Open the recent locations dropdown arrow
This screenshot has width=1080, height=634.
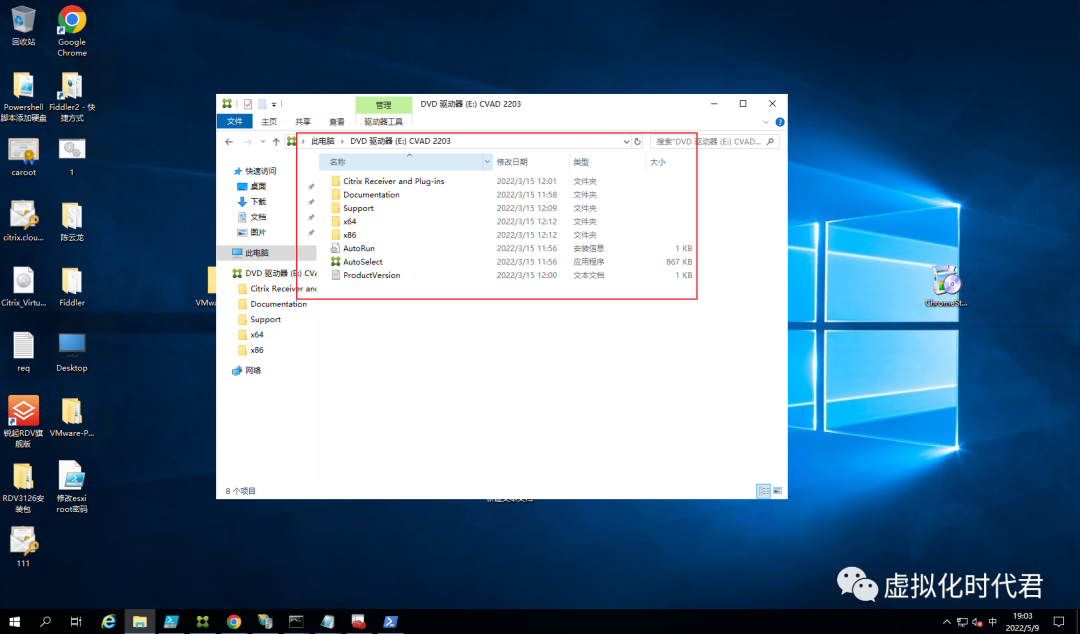pyautogui.click(x=262, y=141)
